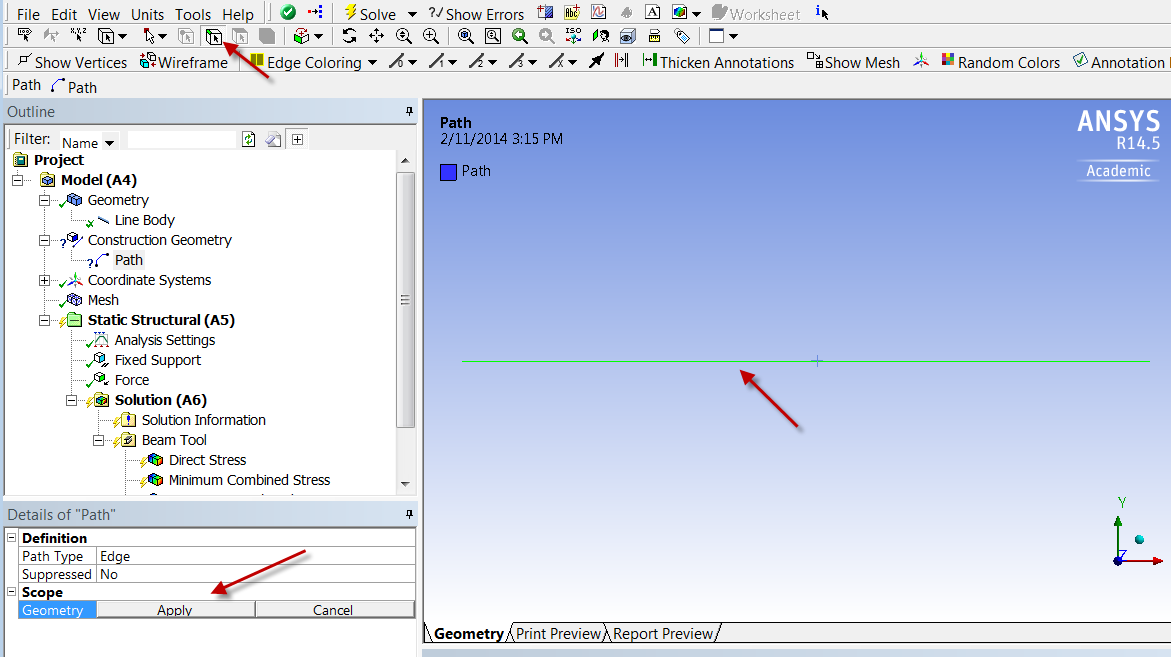Click the Ruler icon
The height and width of the screenshot is (657, 1171).
click(655, 36)
